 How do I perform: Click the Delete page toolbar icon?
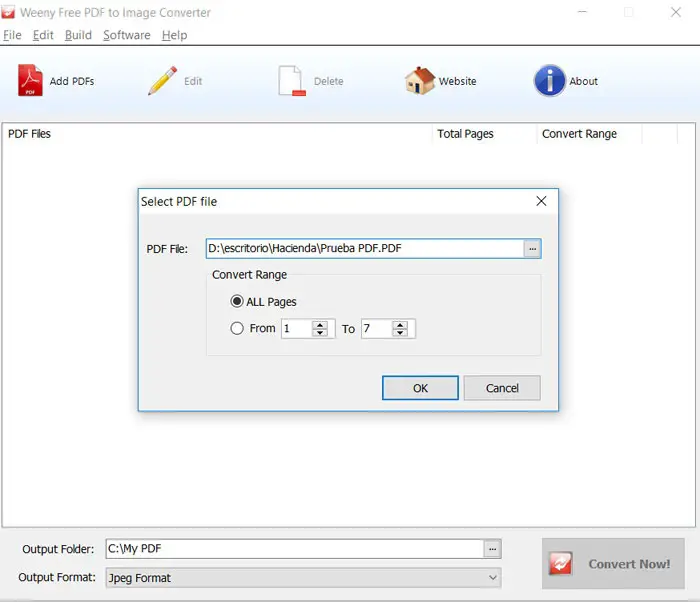[x=292, y=81]
